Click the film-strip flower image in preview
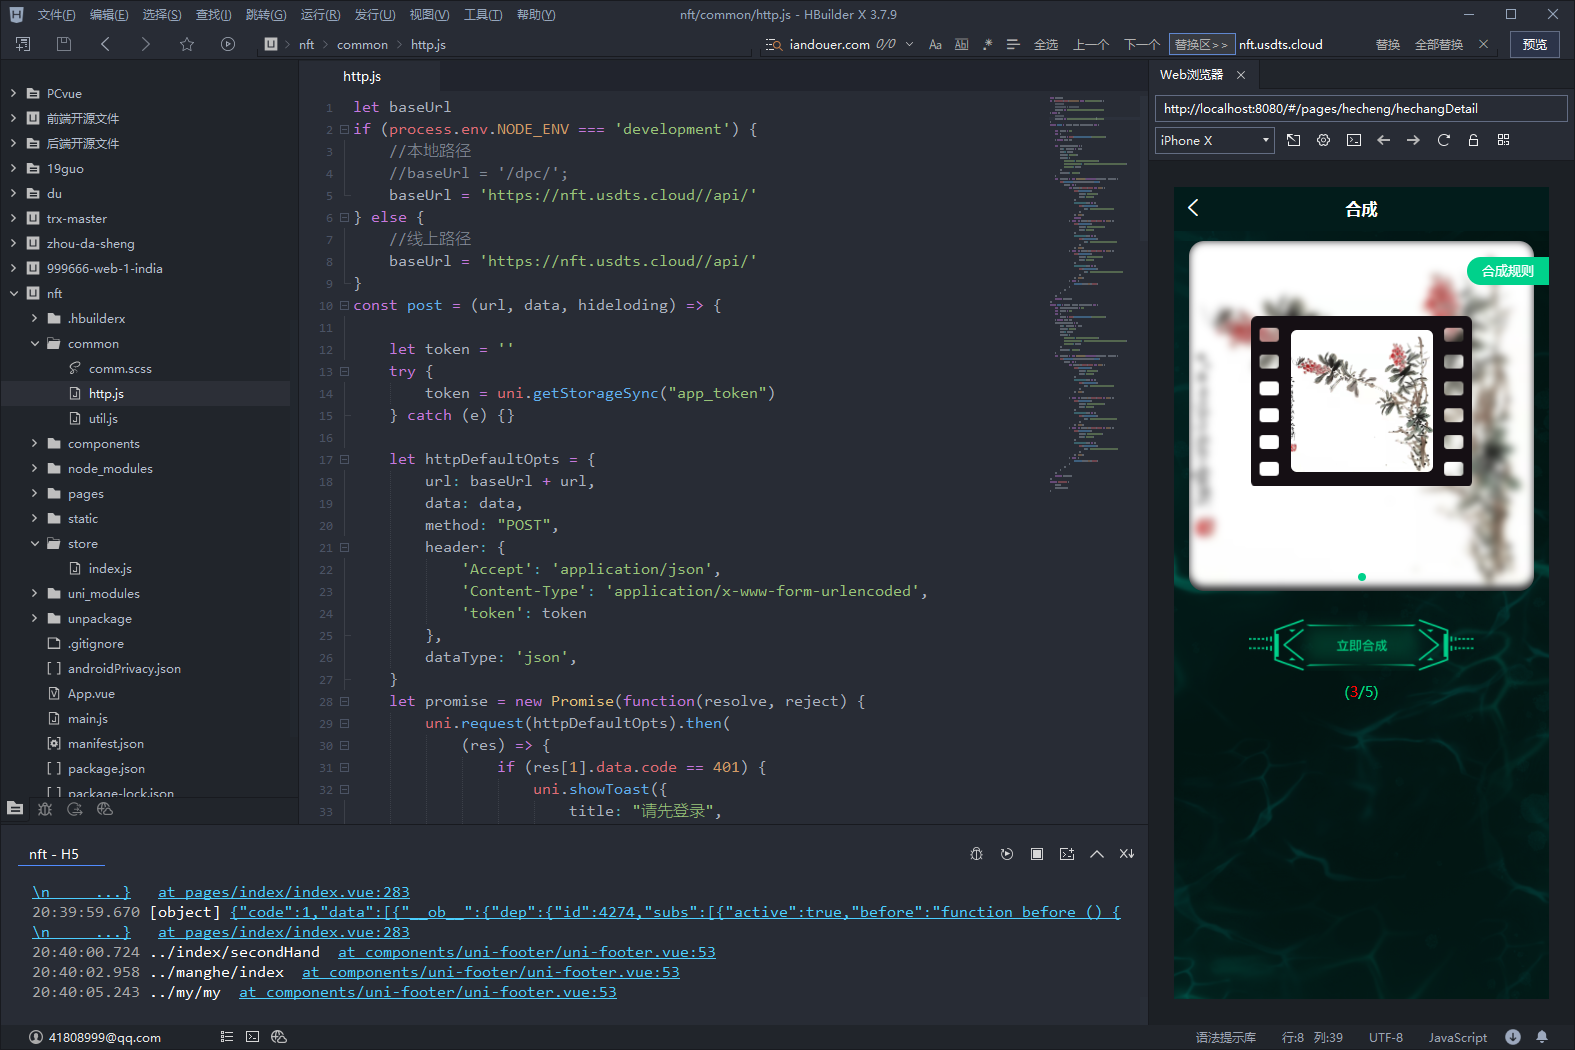 coord(1361,401)
